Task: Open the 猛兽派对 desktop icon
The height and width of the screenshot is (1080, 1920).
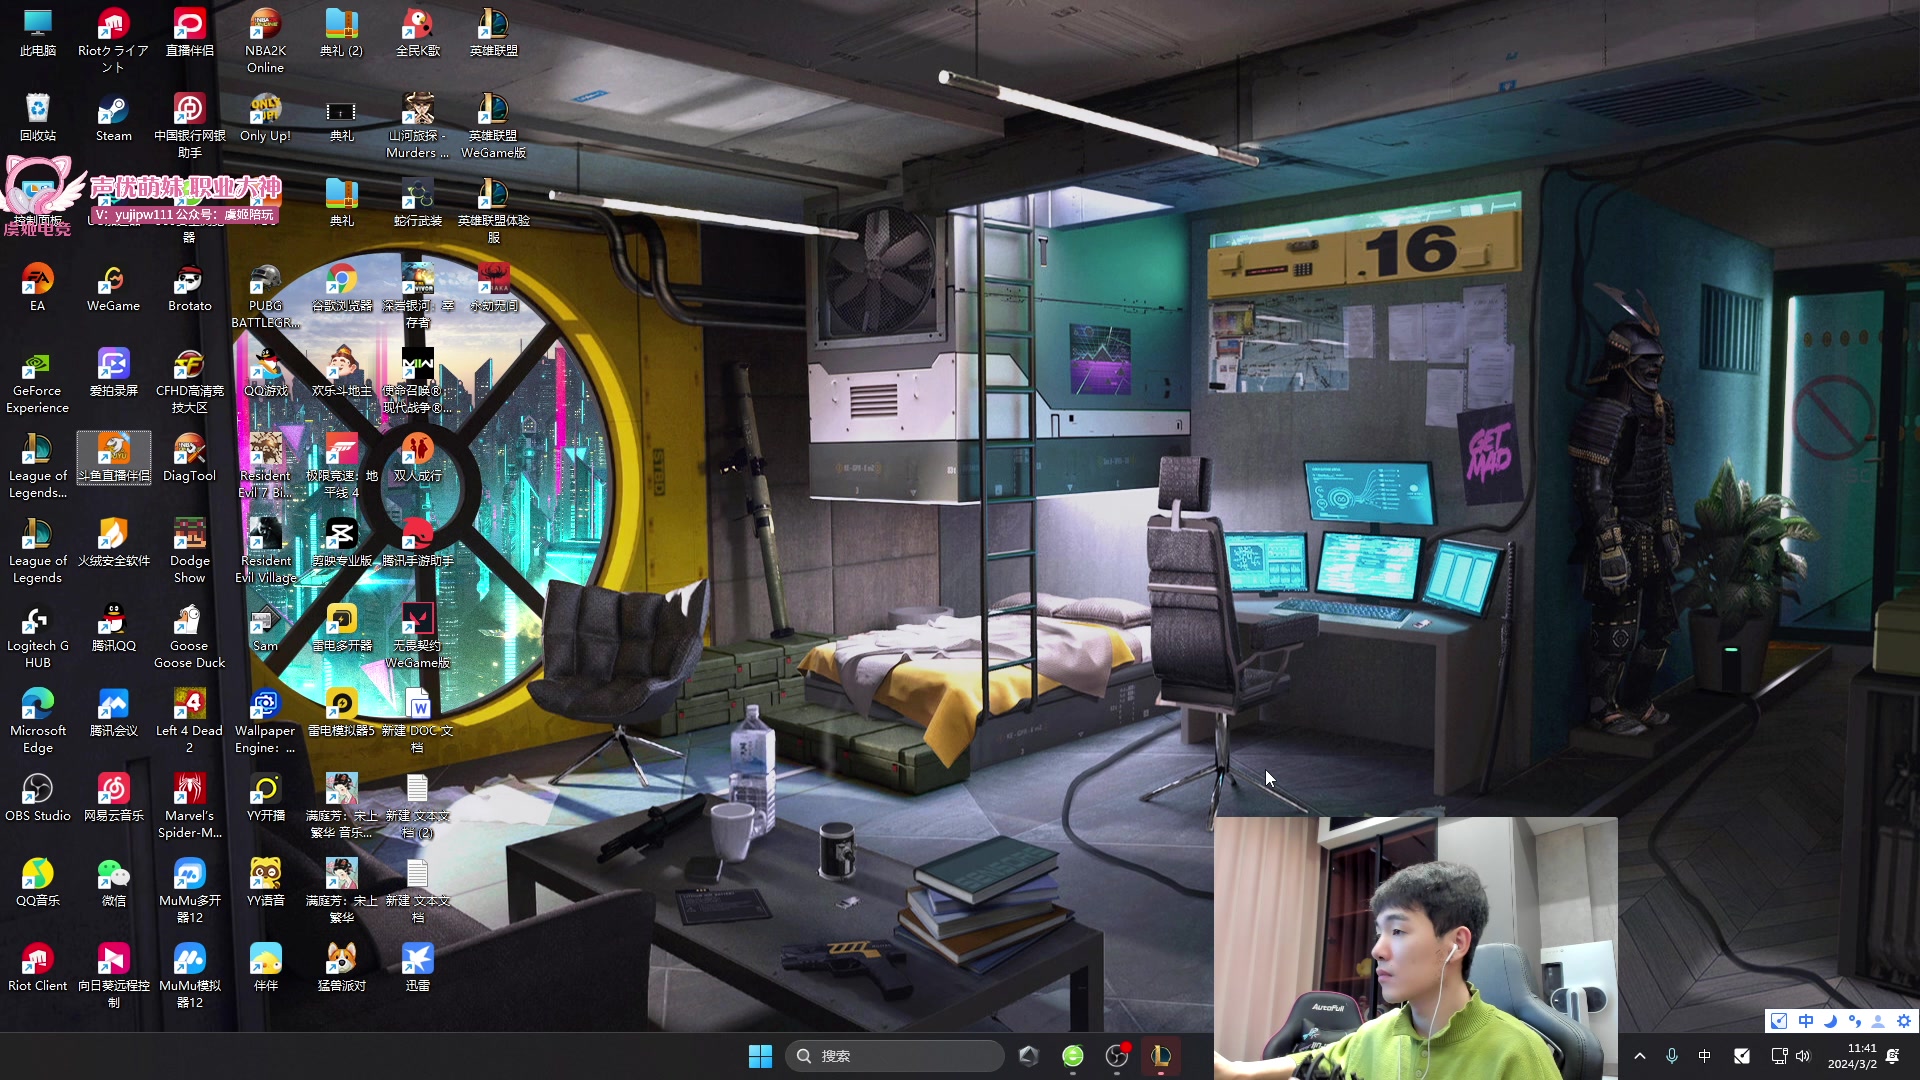Action: click(x=341, y=969)
